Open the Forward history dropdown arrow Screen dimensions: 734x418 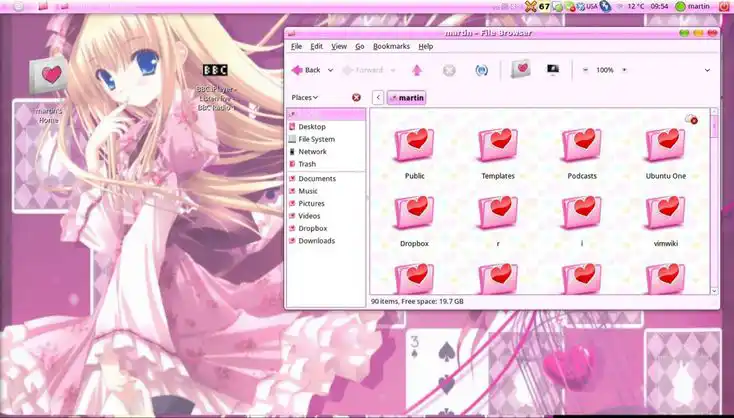[393, 70]
